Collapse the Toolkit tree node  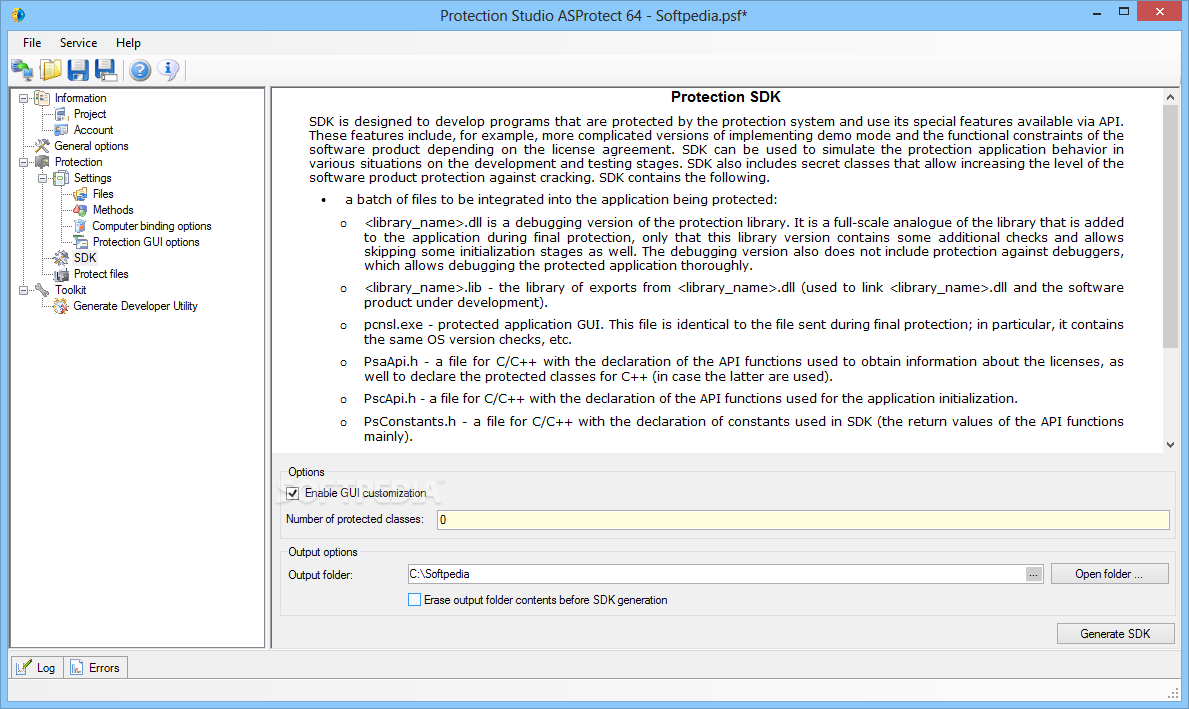pos(24,290)
